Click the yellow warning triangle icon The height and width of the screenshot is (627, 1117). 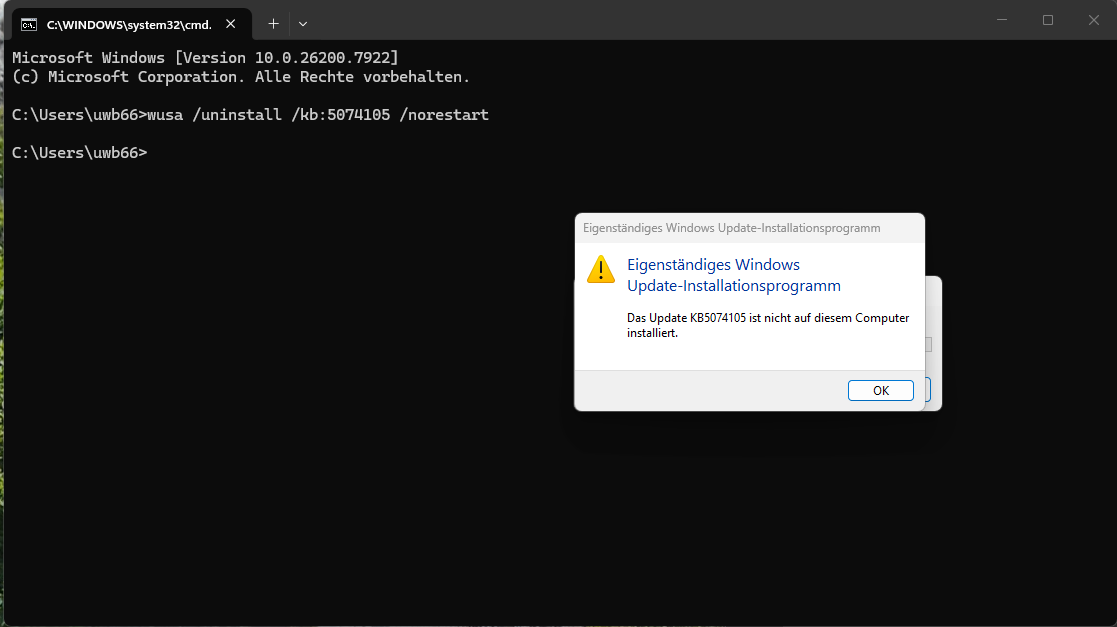601,269
